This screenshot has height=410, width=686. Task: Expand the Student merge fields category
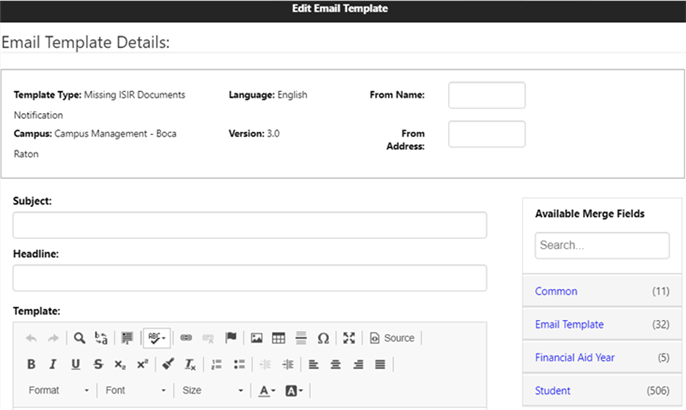pos(602,390)
